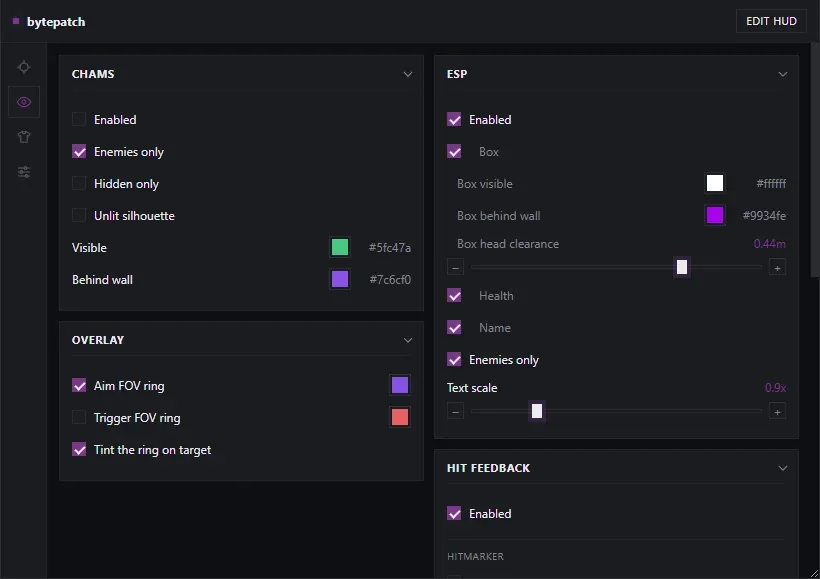Click the 0.9x text scale value
Image resolution: width=820 pixels, height=579 pixels.
[x=775, y=388]
